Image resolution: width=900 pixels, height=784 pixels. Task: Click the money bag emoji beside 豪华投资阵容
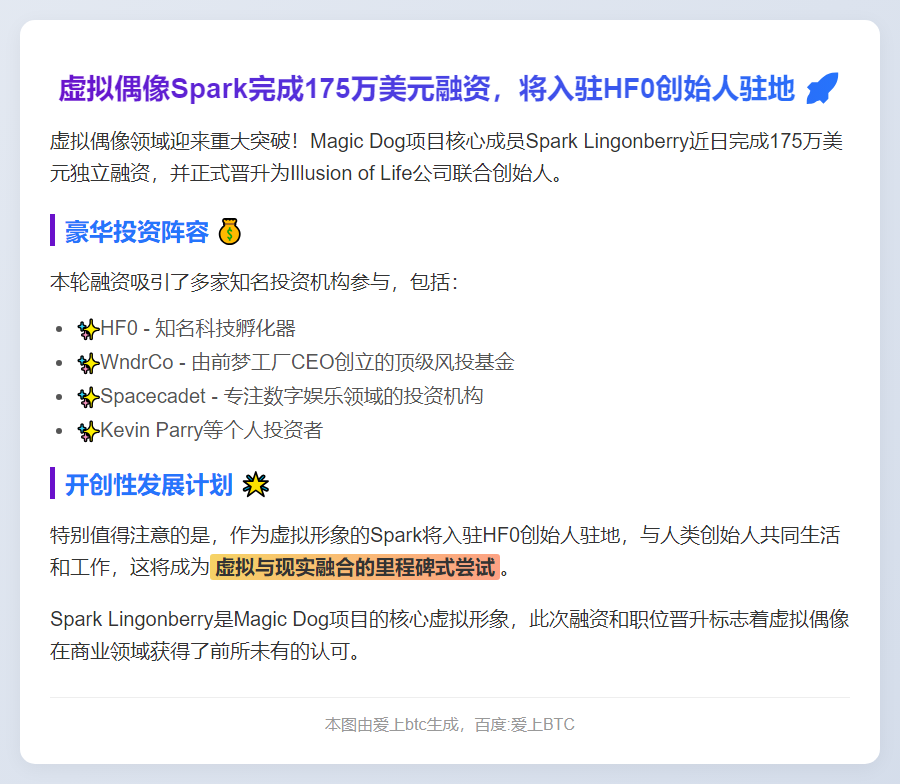click(x=230, y=232)
